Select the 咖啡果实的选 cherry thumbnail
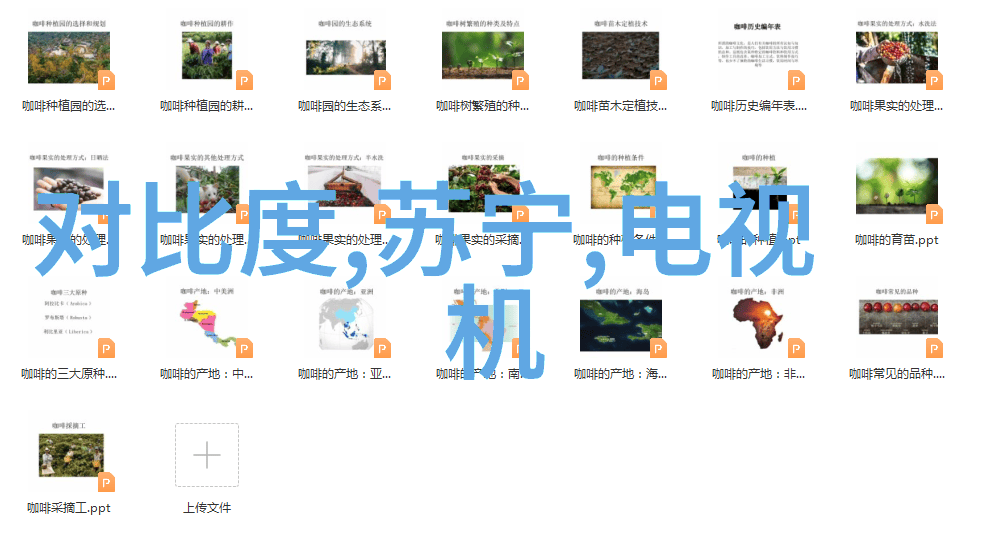Screen dimensions: 990x537 (x=896, y=57)
